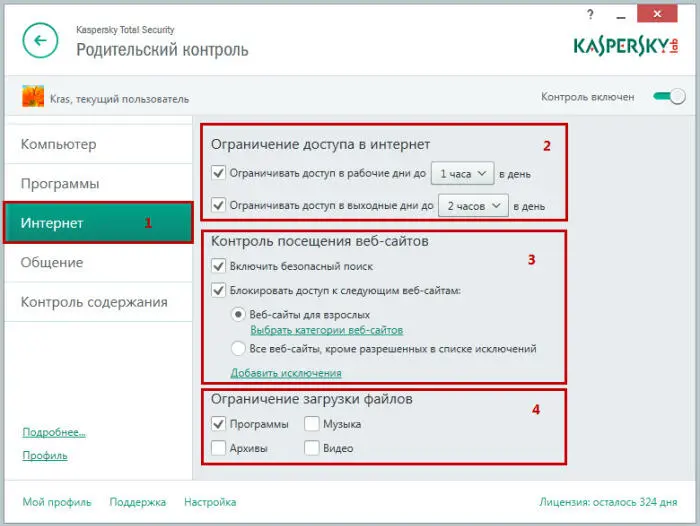Check the 'Музыка' download restriction checkbox

pos(312,423)
